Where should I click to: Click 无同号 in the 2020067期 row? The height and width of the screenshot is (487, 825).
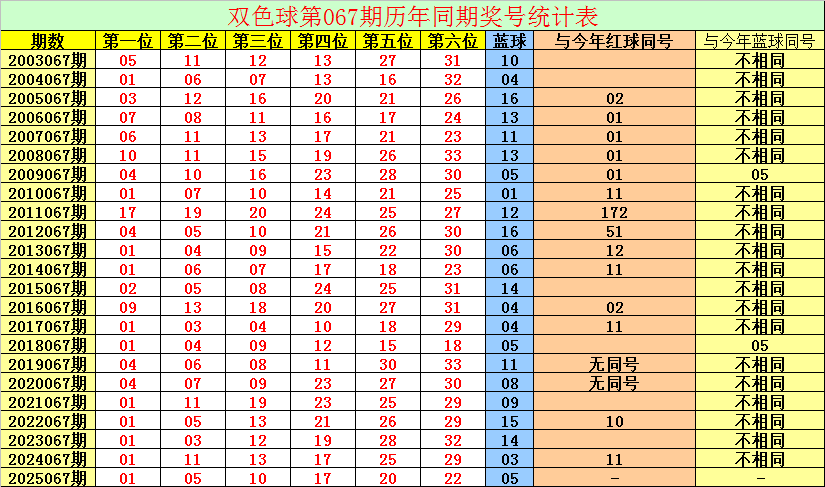click(x=614, y=383)
